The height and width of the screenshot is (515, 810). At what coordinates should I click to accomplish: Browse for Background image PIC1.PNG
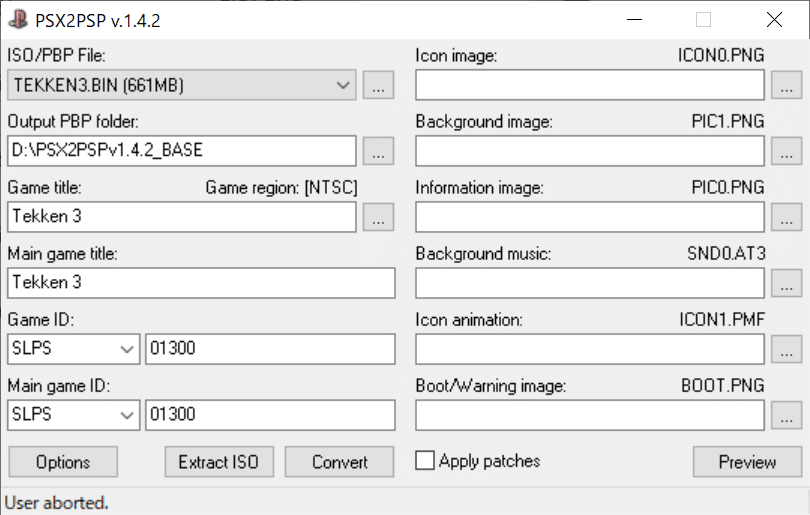[x=786, y=152]
